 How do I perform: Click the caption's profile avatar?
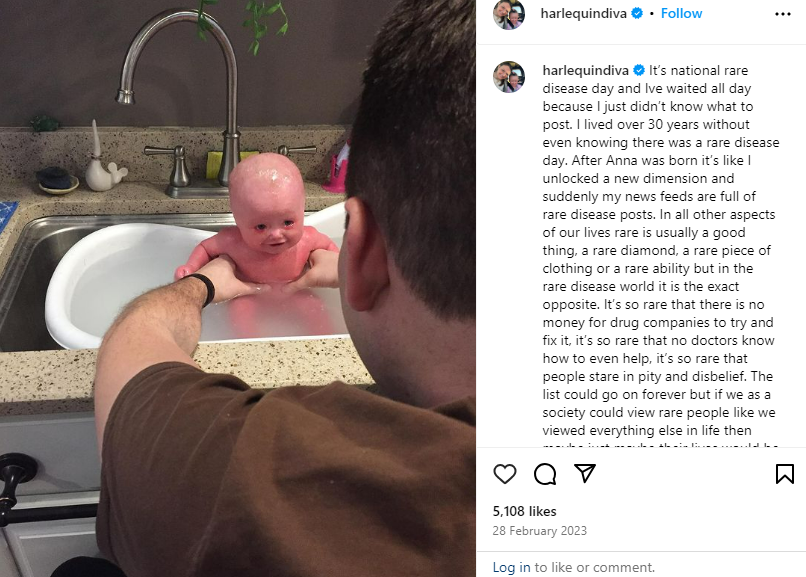click(509, 77)
